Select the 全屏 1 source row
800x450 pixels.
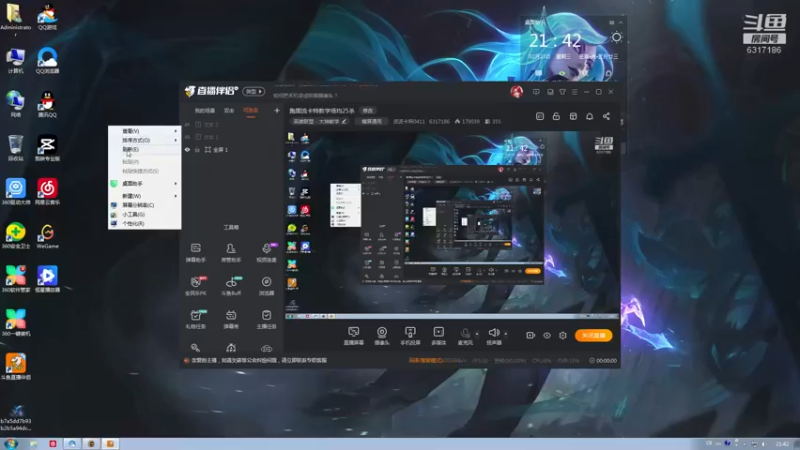[232, 150]
